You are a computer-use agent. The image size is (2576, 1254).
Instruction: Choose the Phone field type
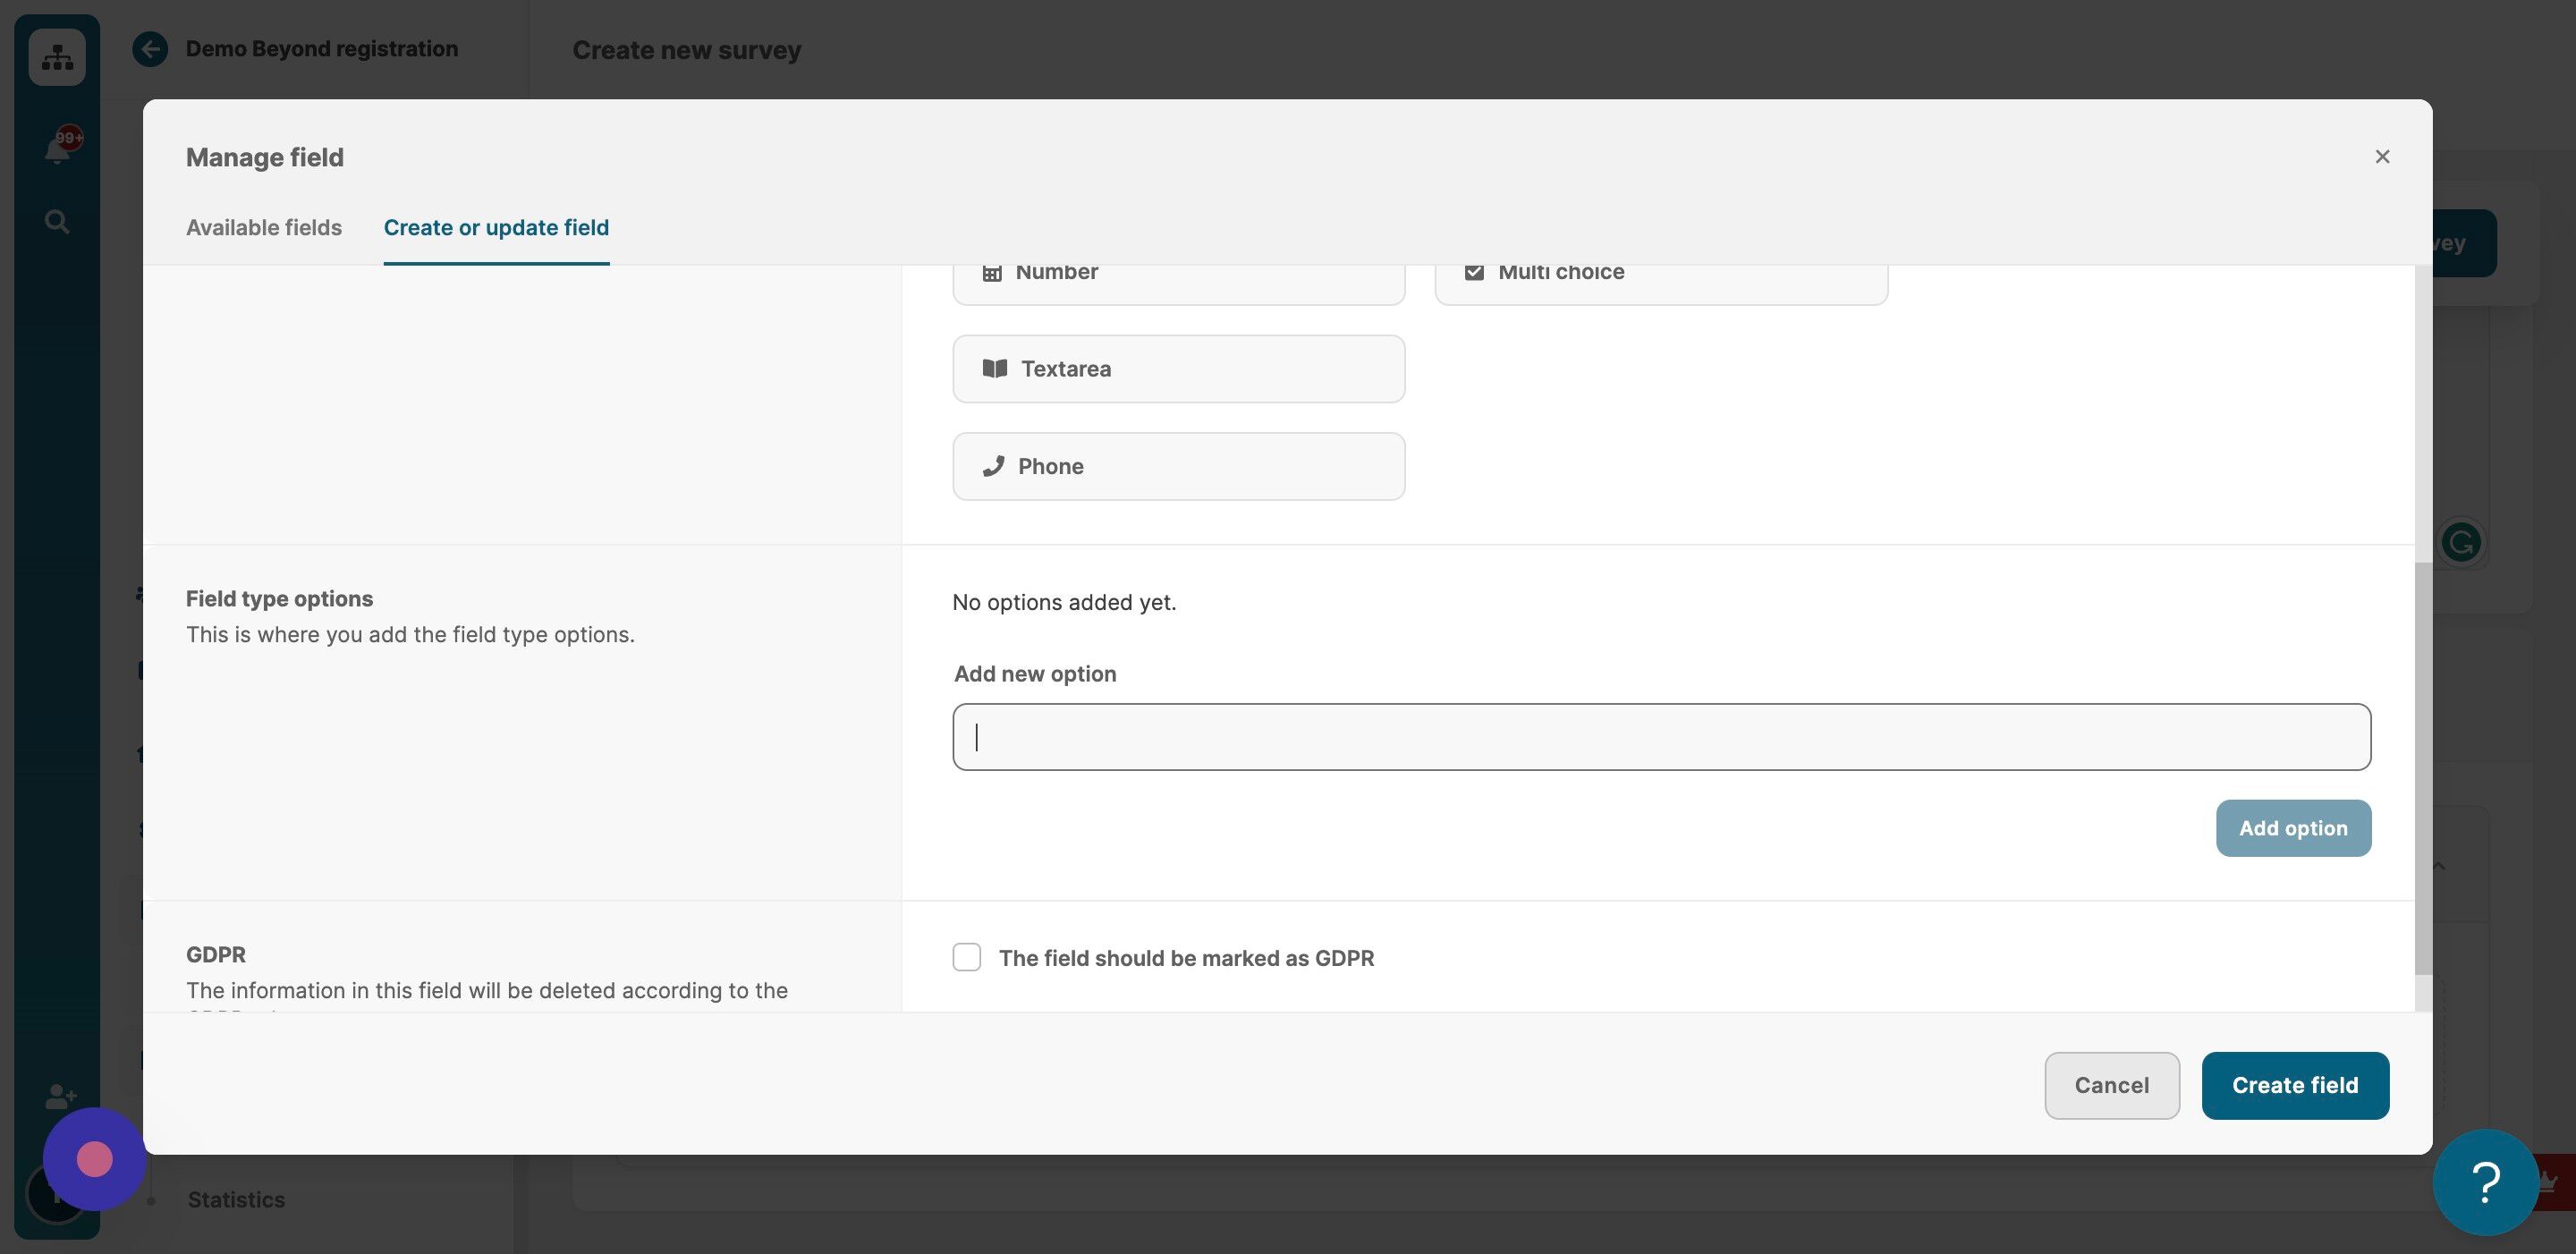pos(1178,466)
